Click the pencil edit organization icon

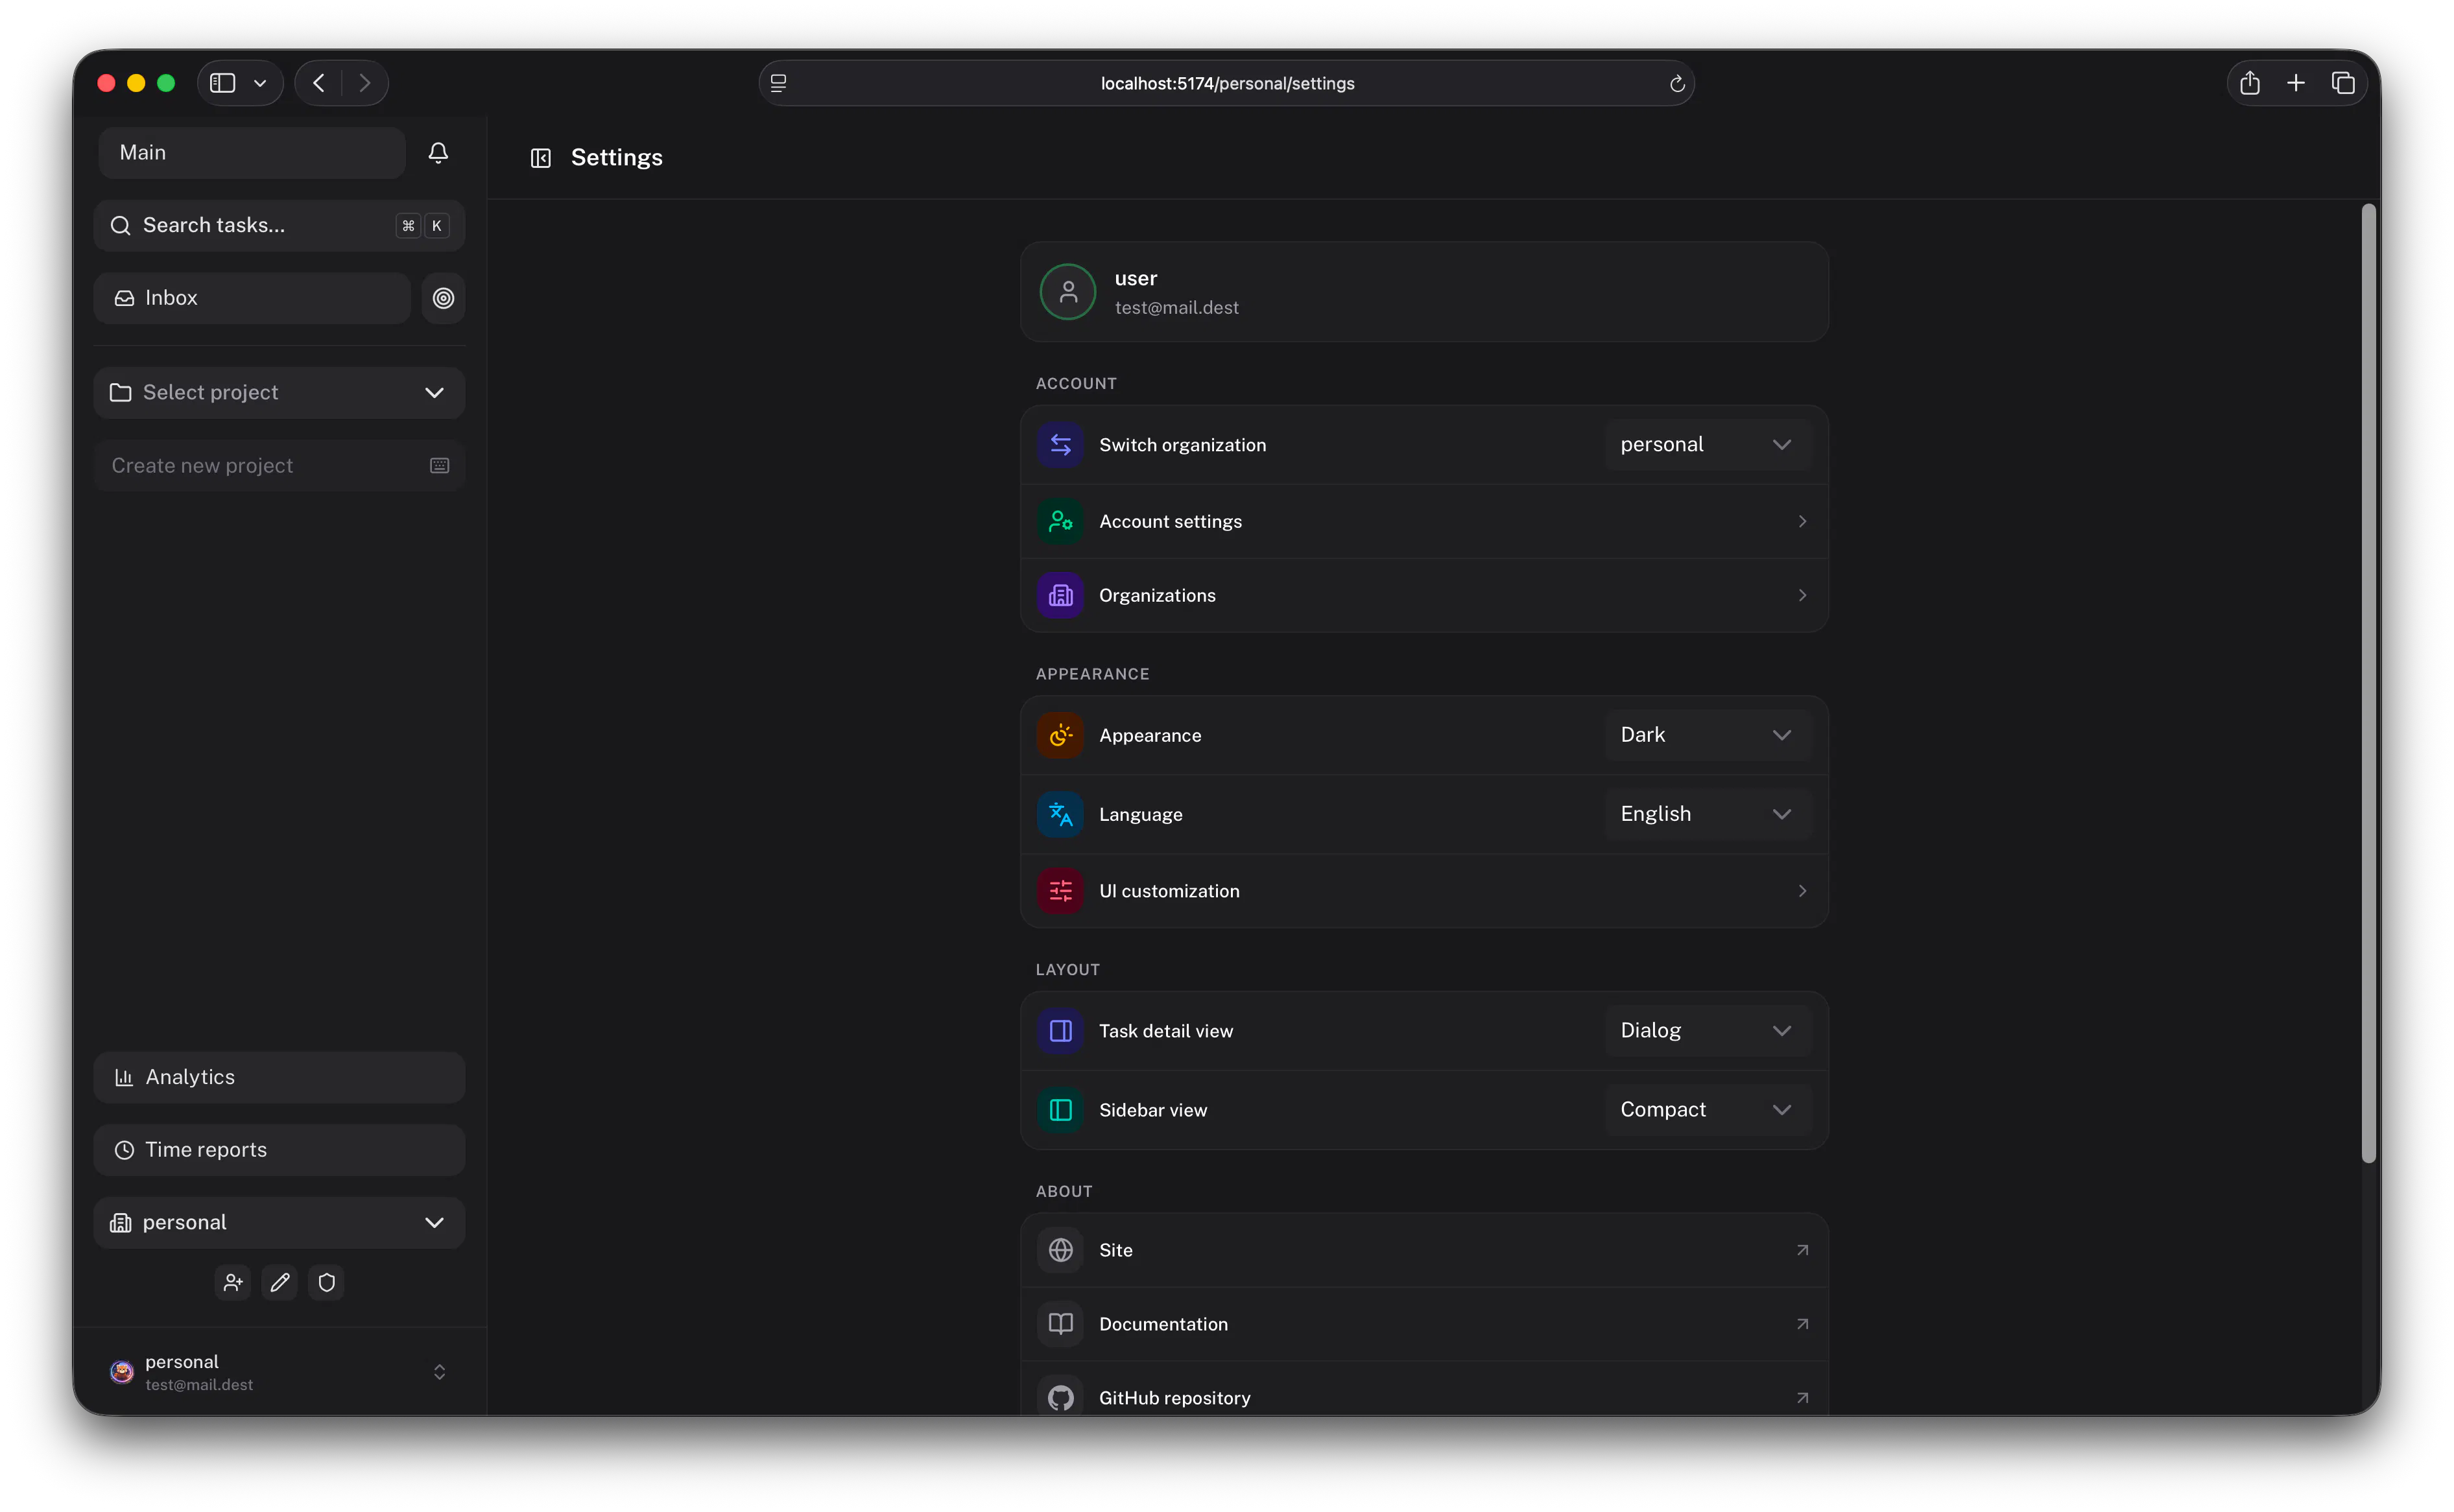tap(280, 1282)
